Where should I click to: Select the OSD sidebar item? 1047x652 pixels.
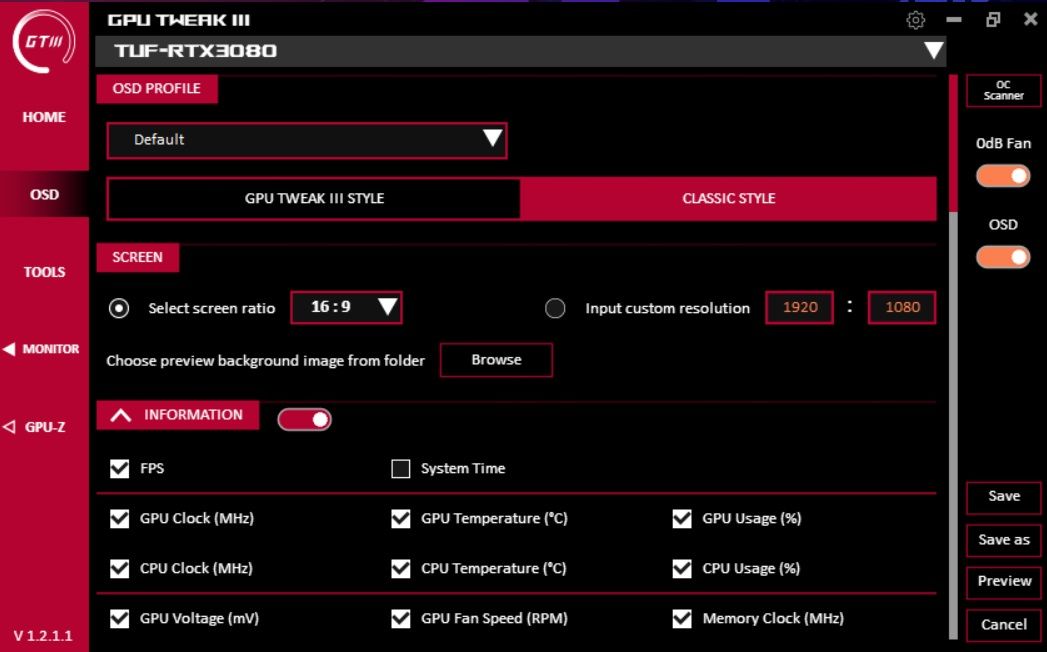44,194
